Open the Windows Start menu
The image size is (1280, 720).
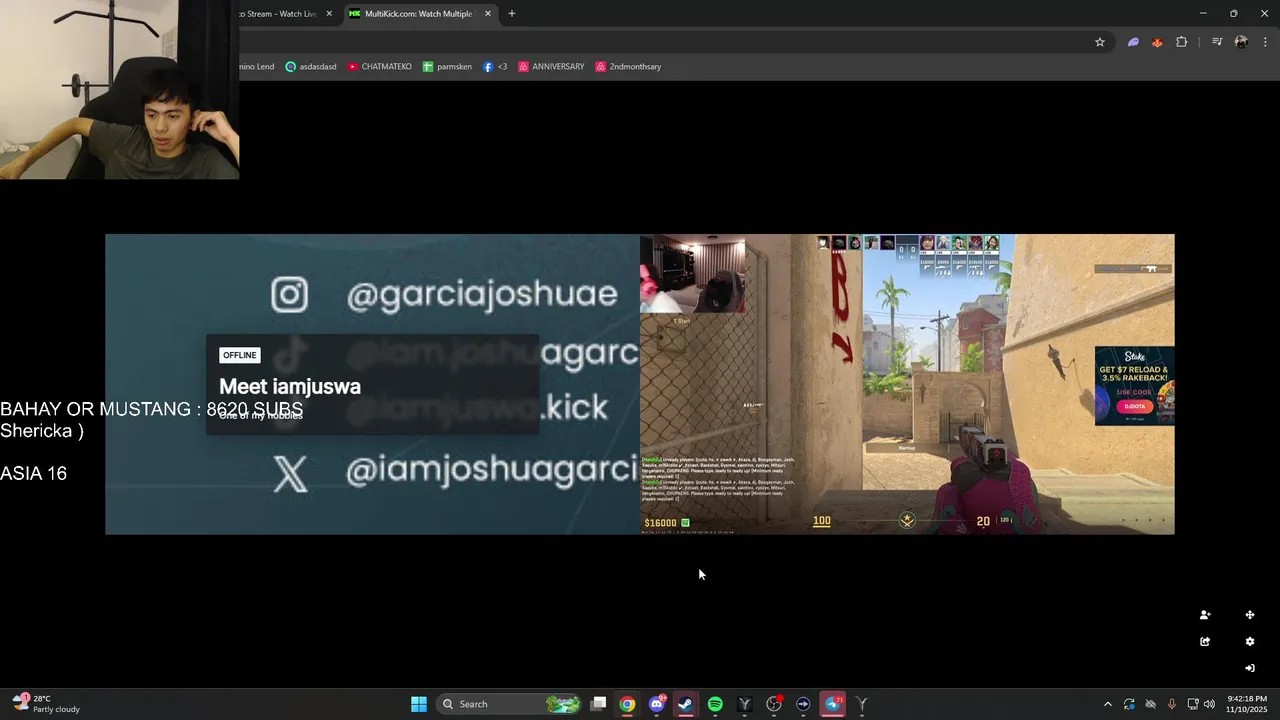click(419, 704)
